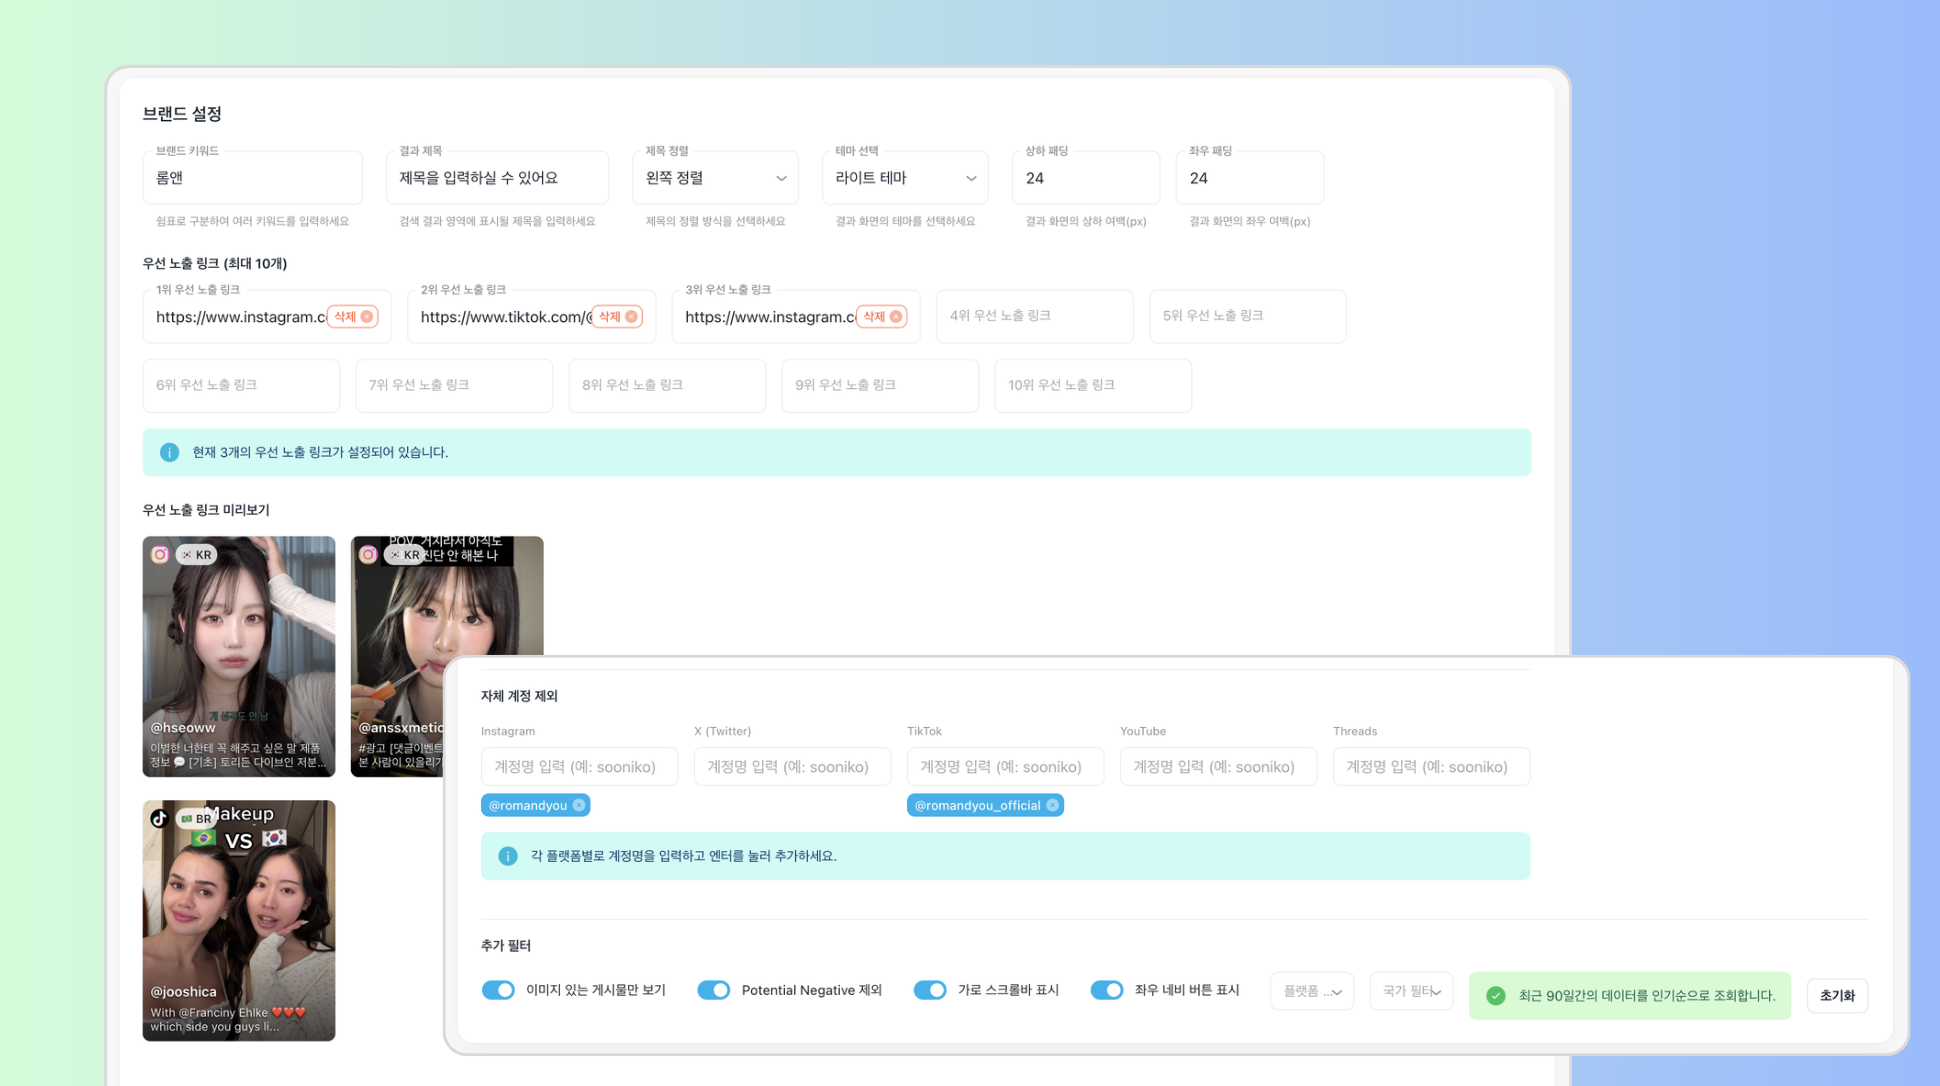Open the platform filter dropdown
The height and width of the screenshot is (1086, 1940).
(1311, 992)
